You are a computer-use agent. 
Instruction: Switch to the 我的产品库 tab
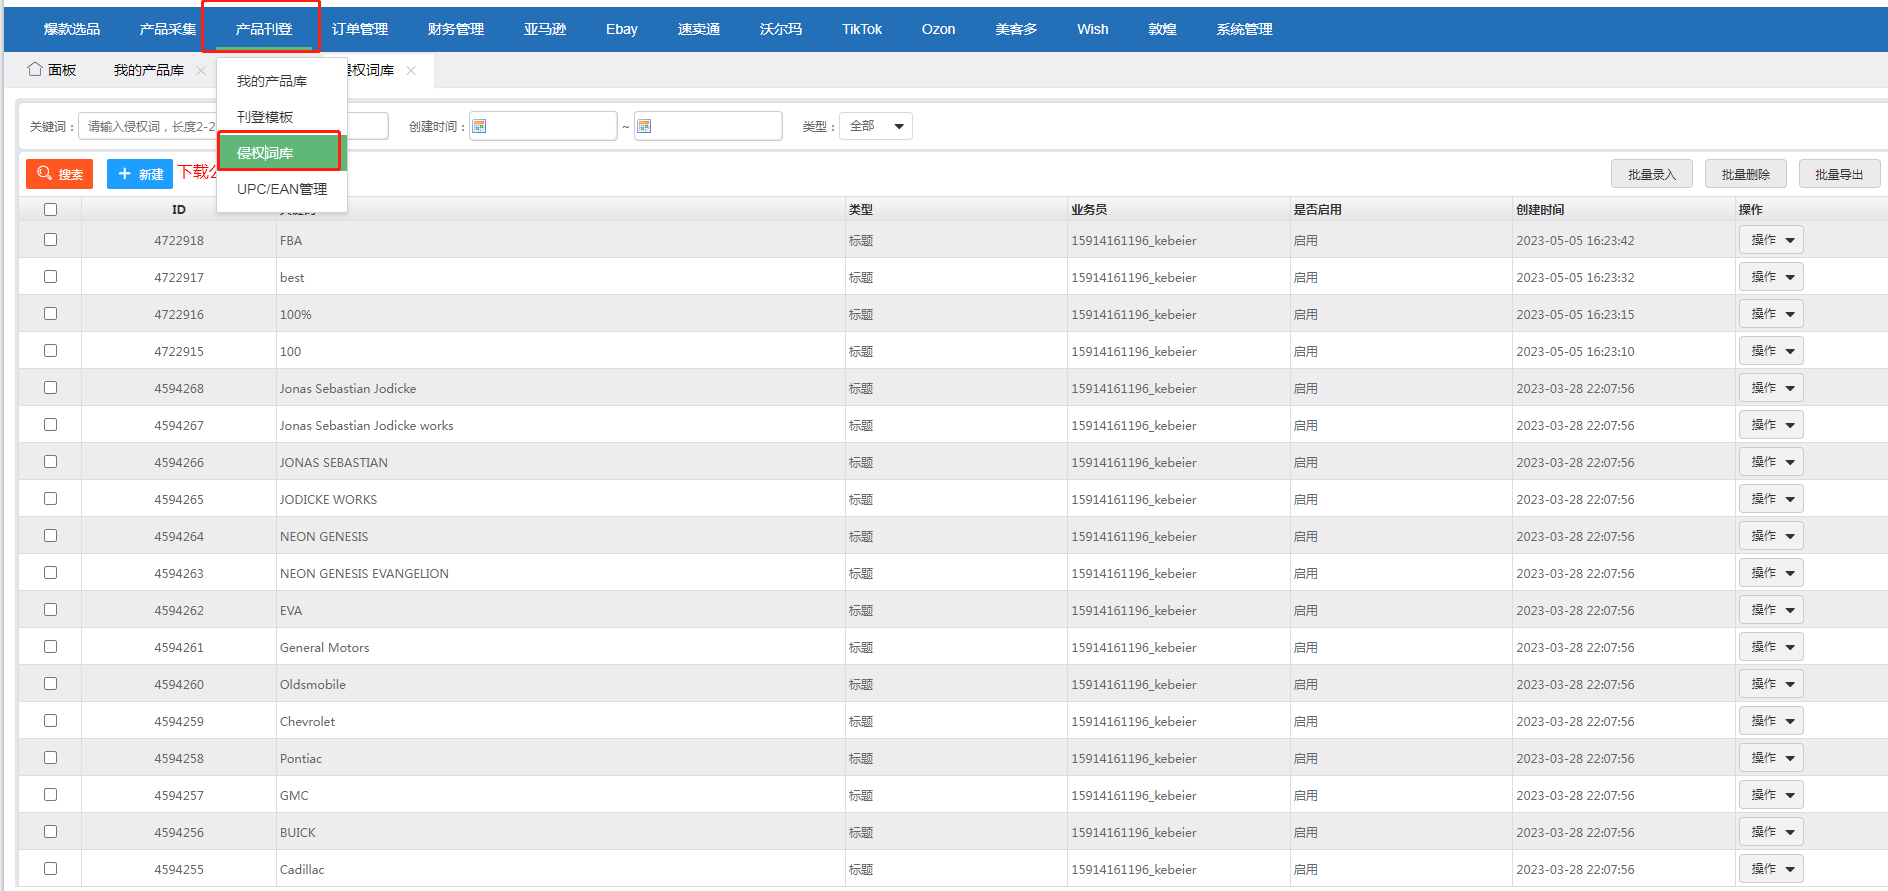[x=149, y=70]
